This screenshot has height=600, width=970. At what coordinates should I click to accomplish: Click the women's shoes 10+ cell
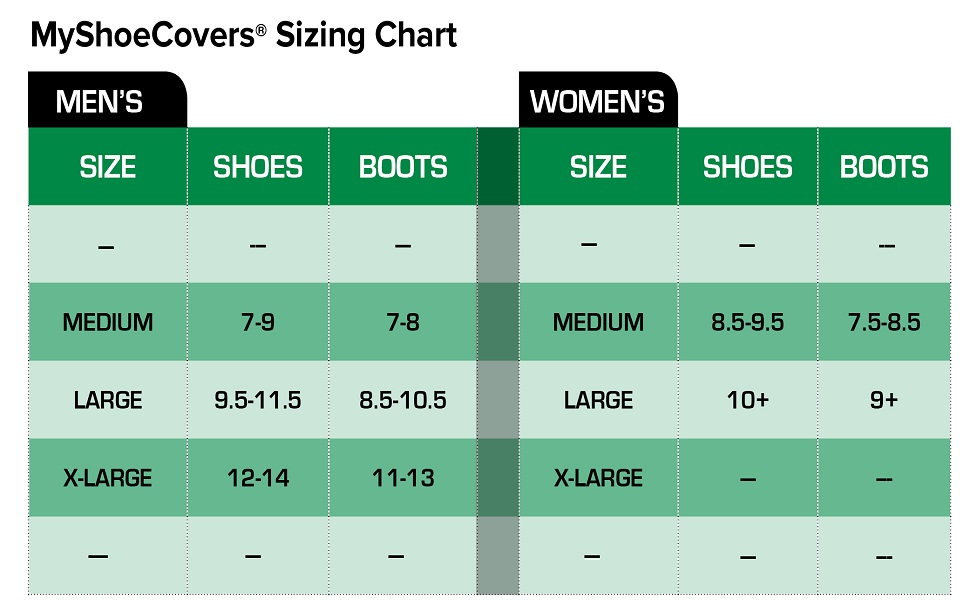click(x=748, y=400)
